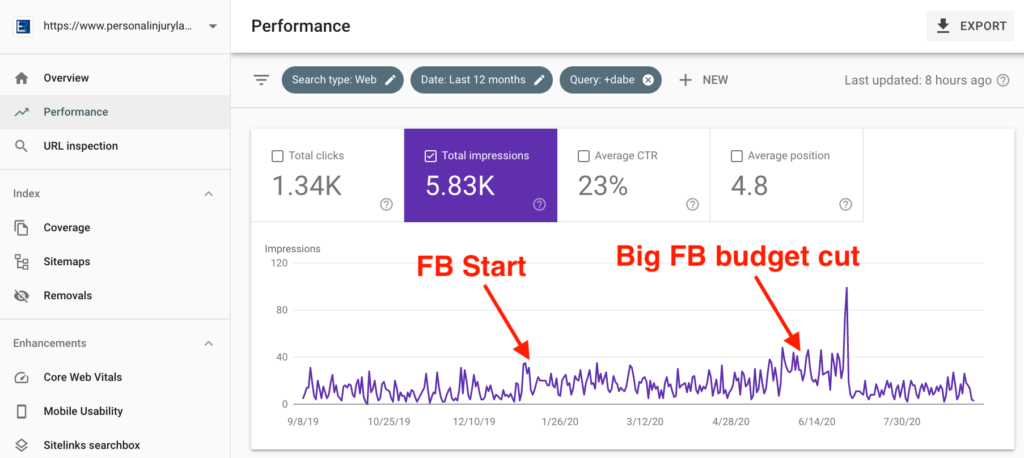Click help icon on Average position card

tap(845, 204)
